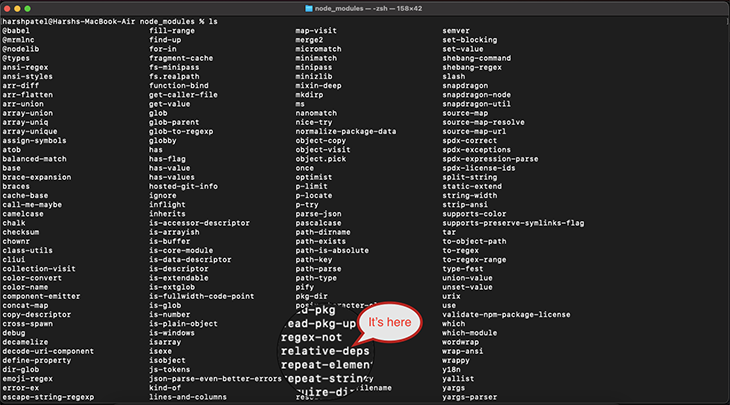Click 'shebang-command' in the fourth column
730x405 pixels.
coord(477,58)
